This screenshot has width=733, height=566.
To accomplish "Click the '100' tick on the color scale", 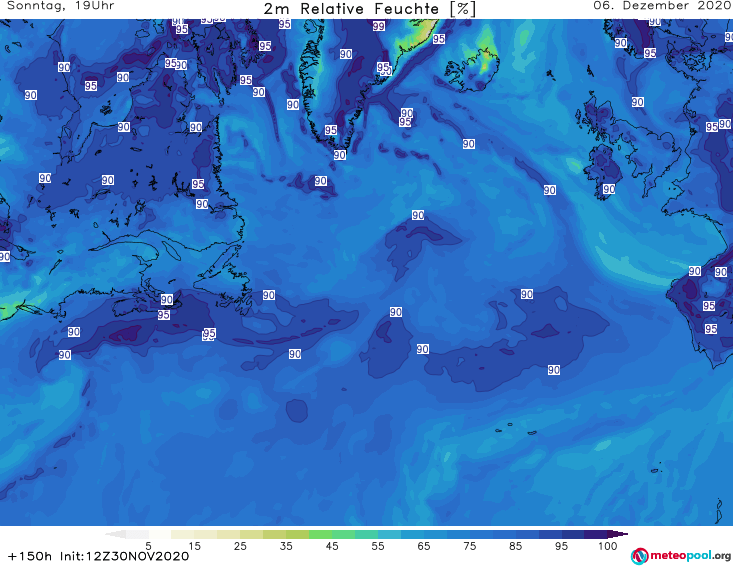I will (608, 546).
